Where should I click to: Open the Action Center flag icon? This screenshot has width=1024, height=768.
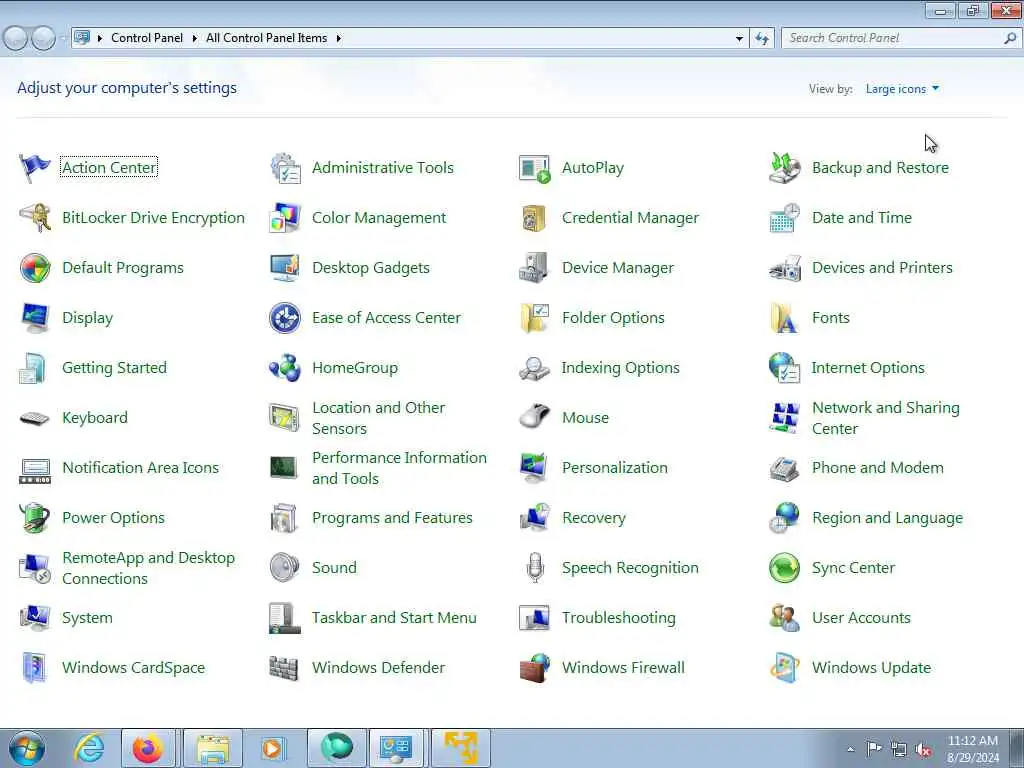(x=35, y=168)
